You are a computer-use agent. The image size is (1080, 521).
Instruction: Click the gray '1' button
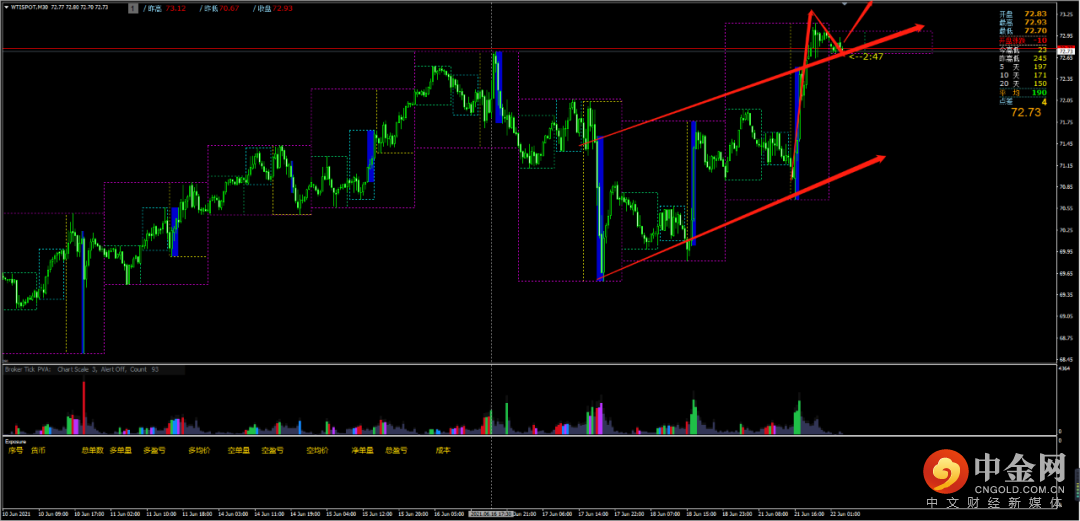click(132, 6)
